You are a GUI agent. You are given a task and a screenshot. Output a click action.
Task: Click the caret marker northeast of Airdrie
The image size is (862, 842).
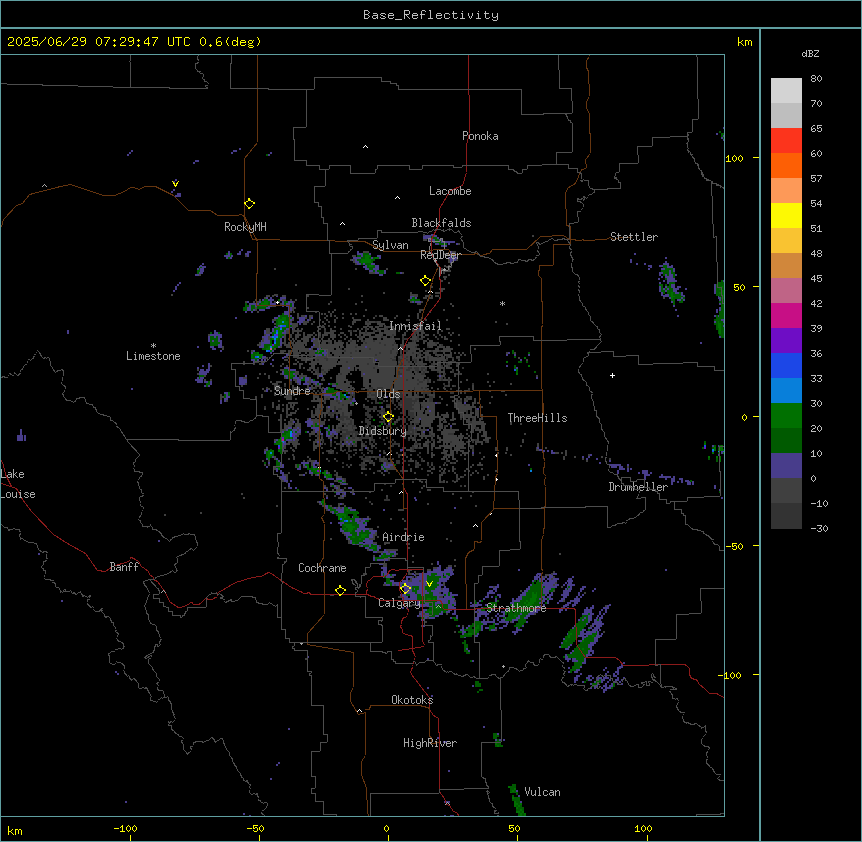(476, 526)
